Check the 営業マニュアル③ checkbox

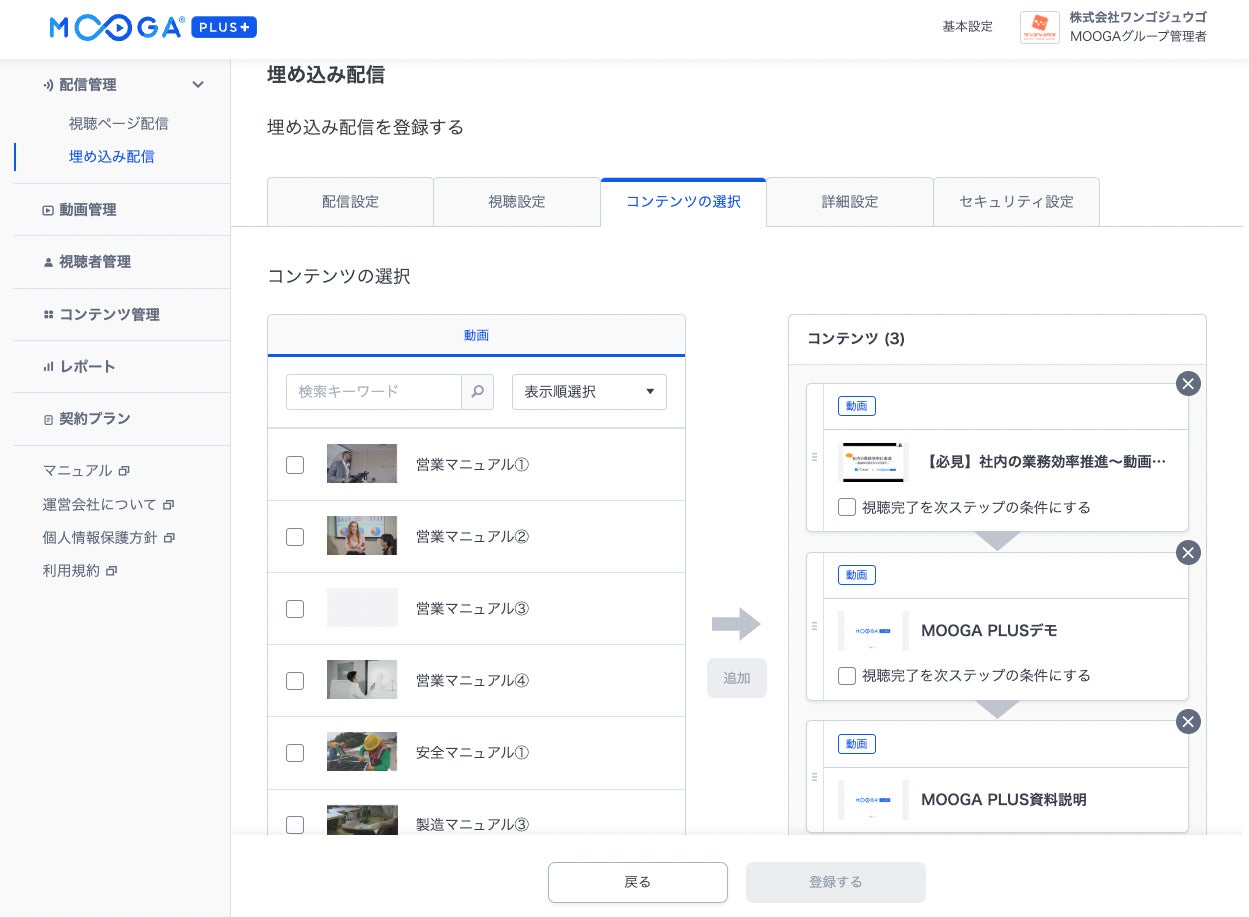click(295, 609)
